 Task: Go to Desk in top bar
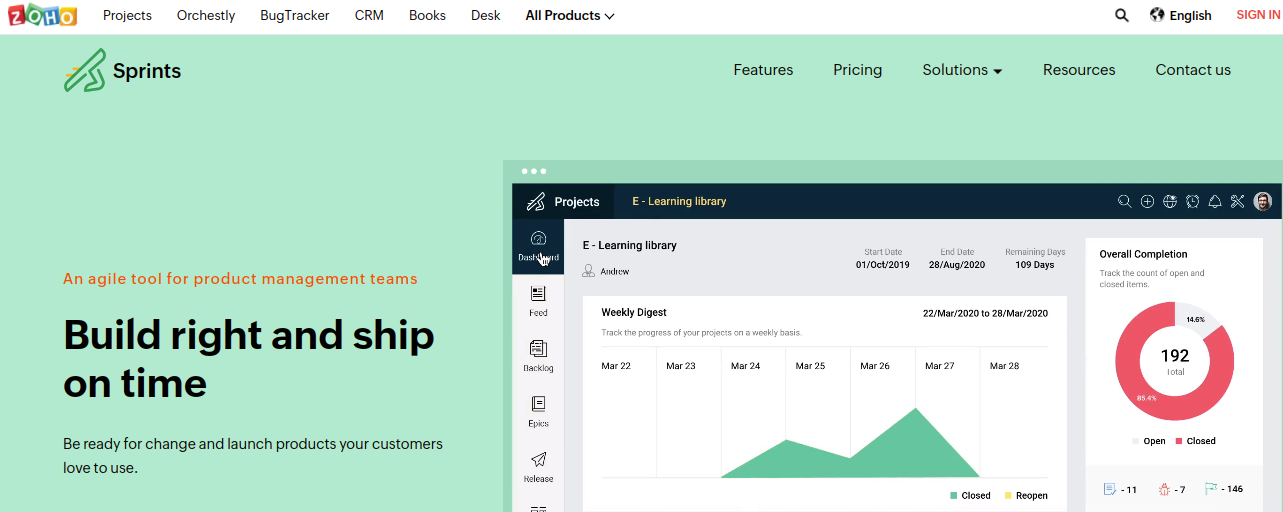click(x=486, y=15)
